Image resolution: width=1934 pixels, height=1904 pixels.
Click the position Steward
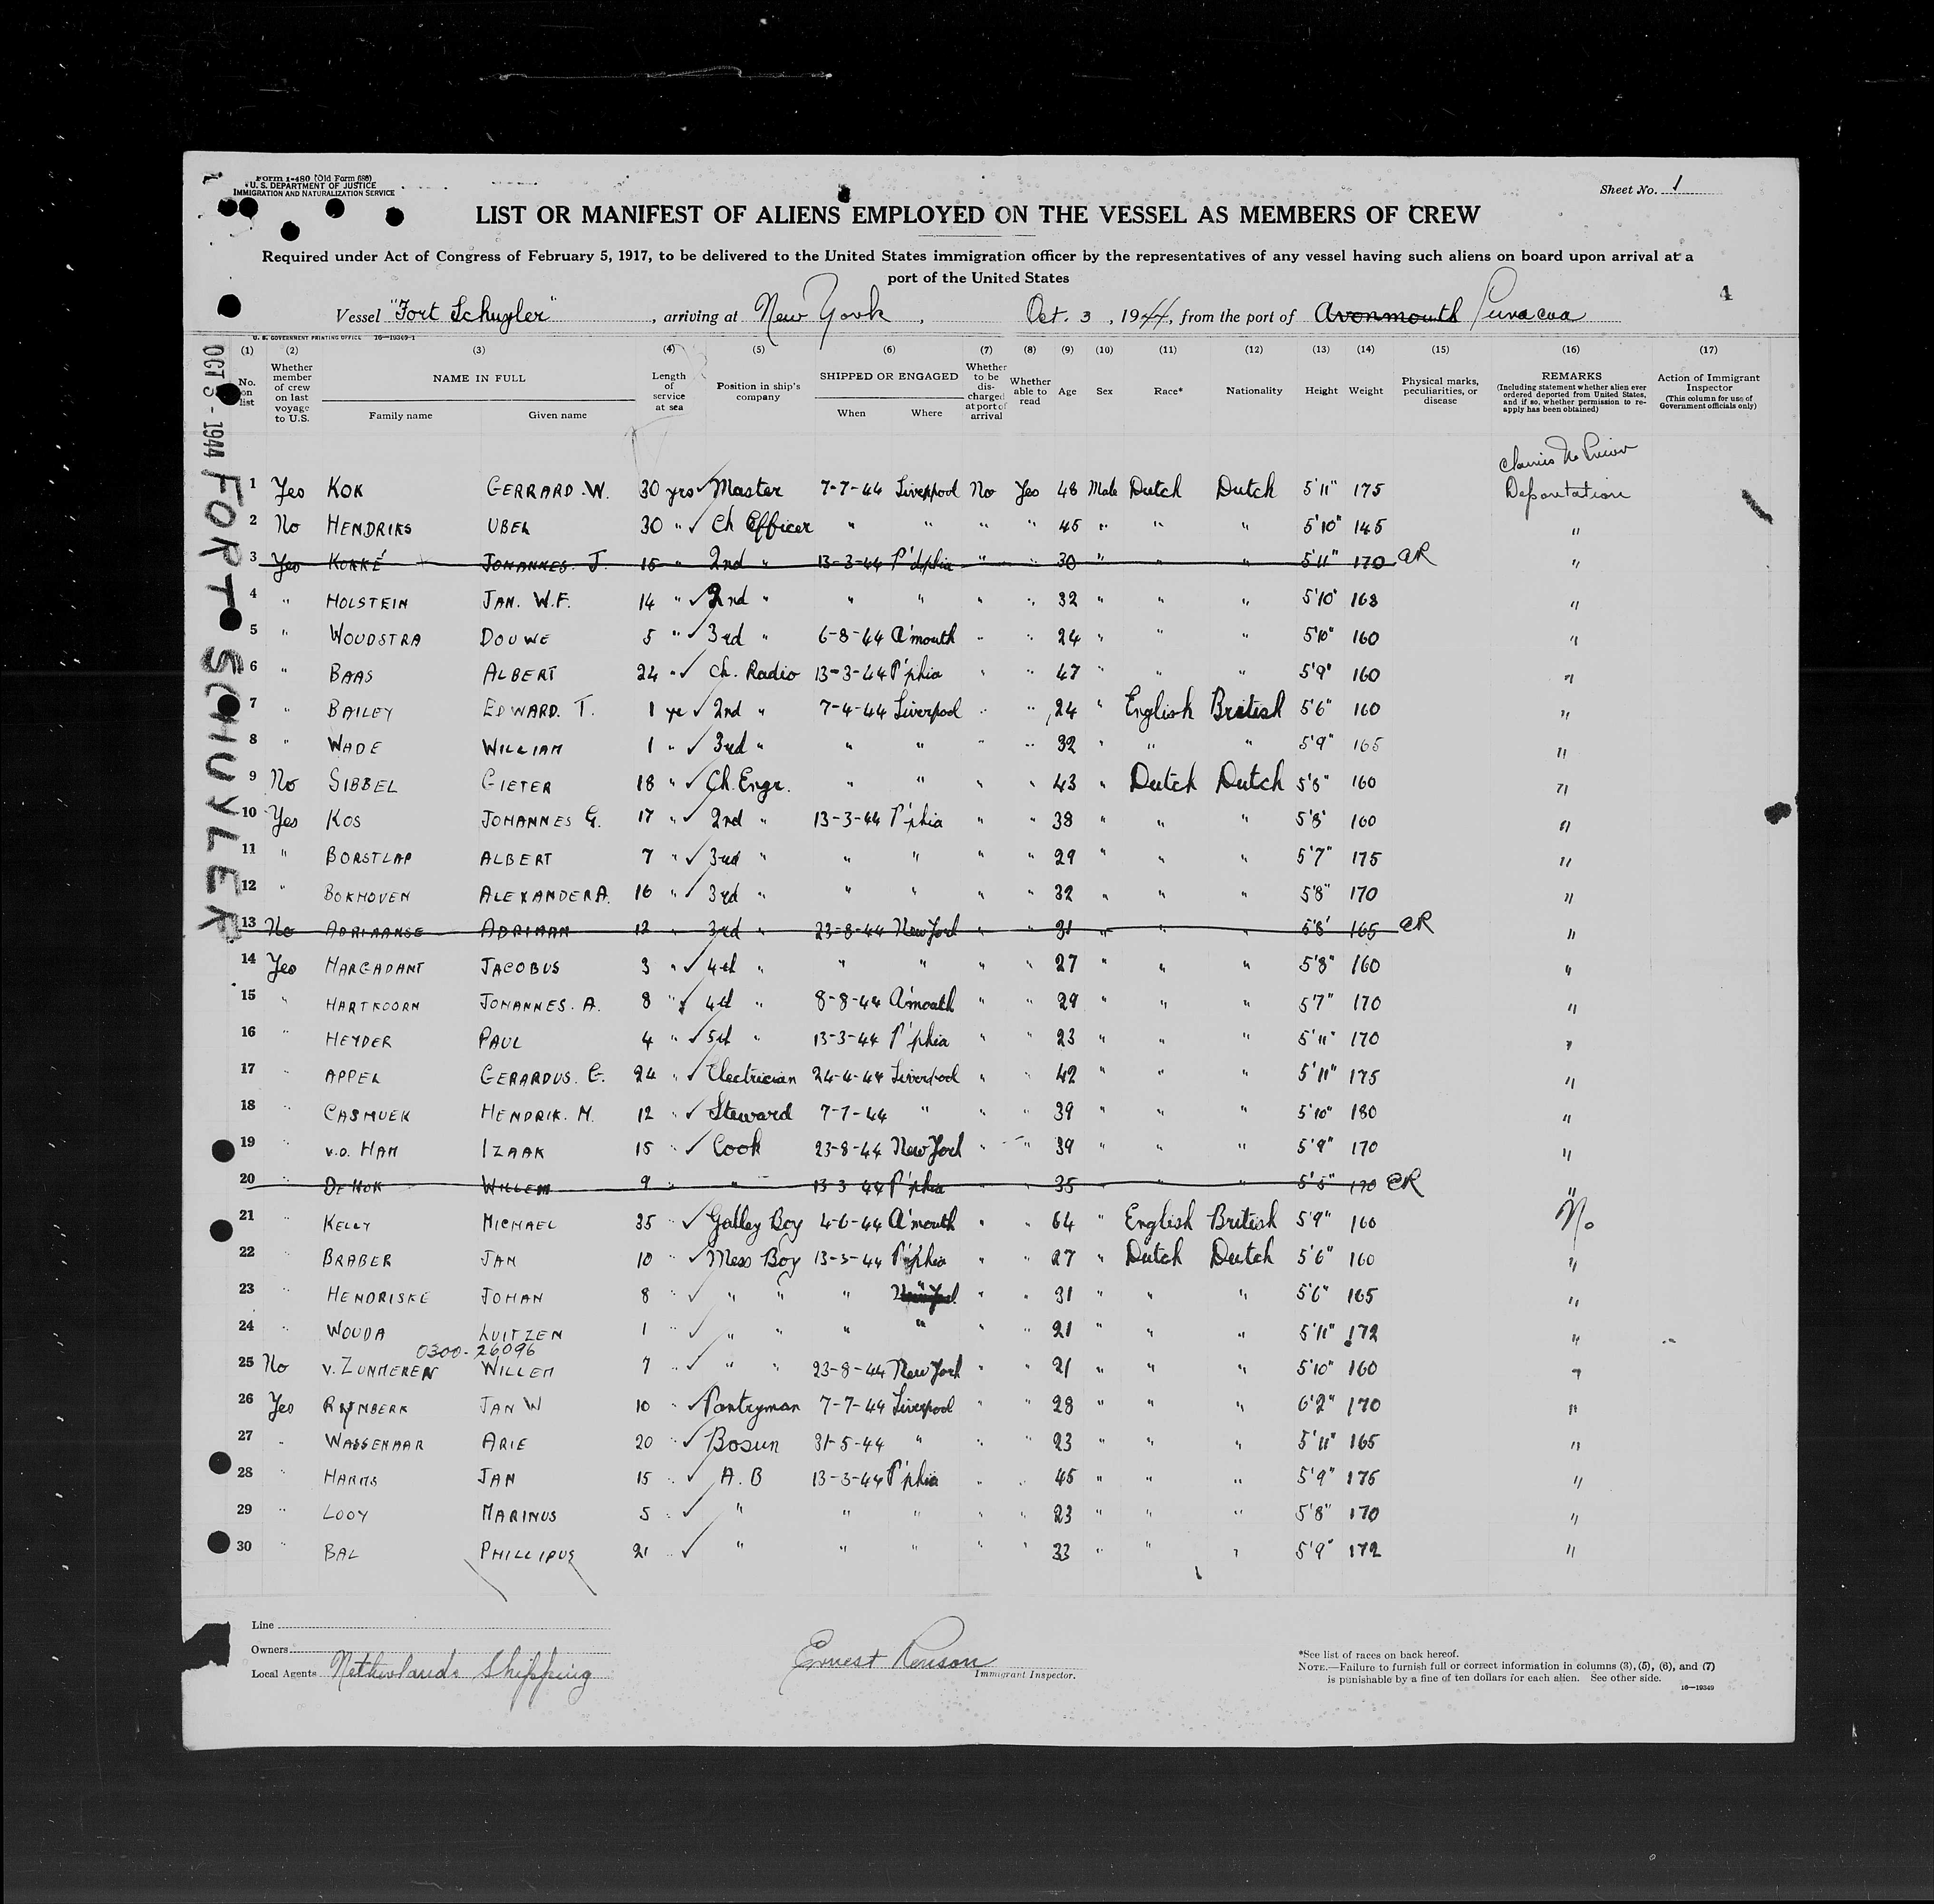click(x=751, y=1112)
